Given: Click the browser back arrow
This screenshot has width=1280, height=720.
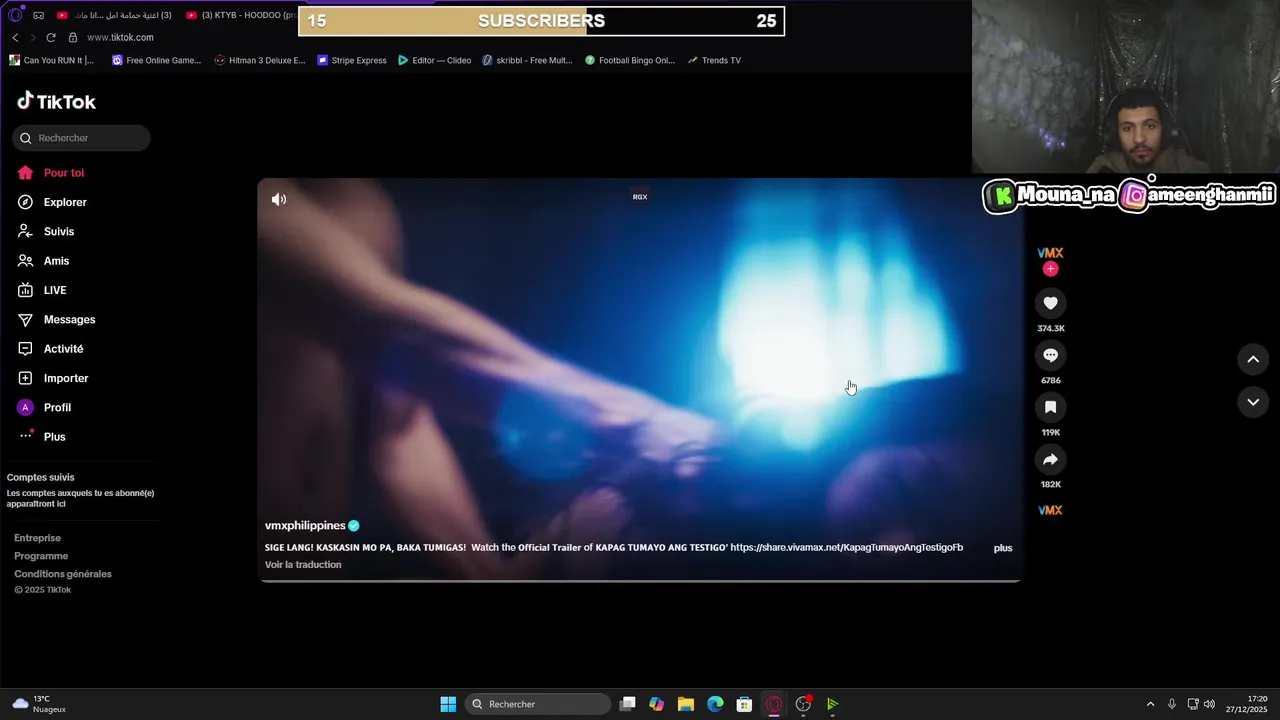Looking at the screenshot, I should 15,37.
